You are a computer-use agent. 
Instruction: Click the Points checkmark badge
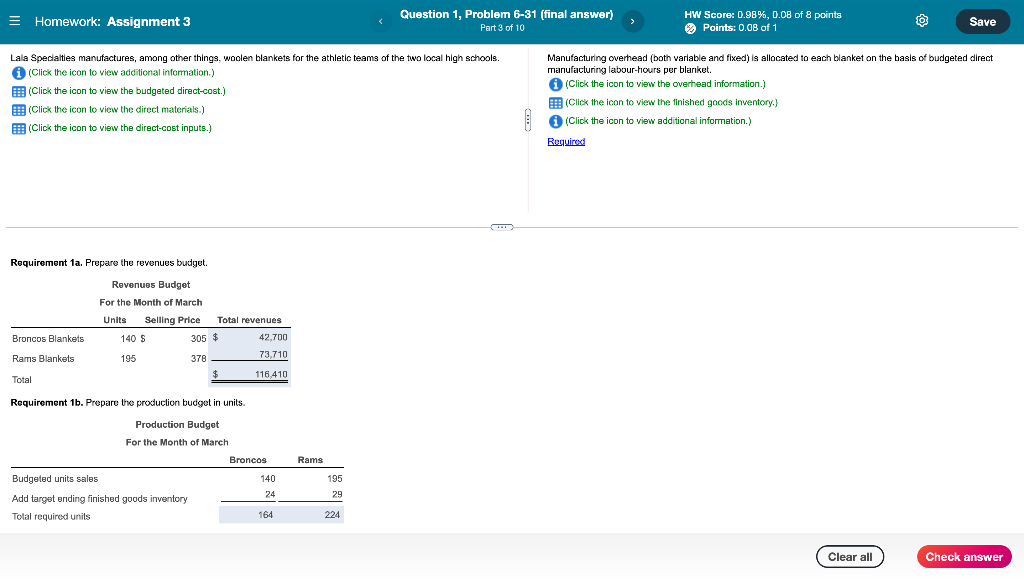(691, 25)
